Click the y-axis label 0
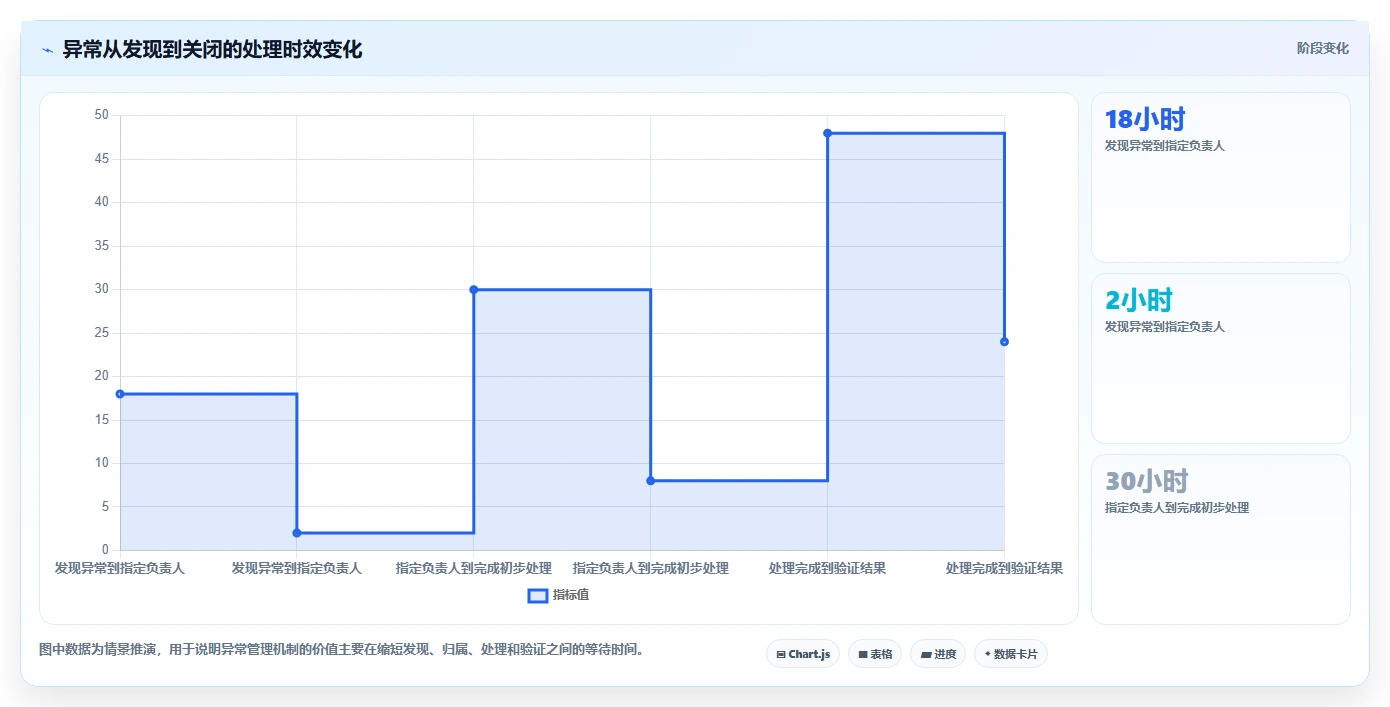 tap(105, 550)
